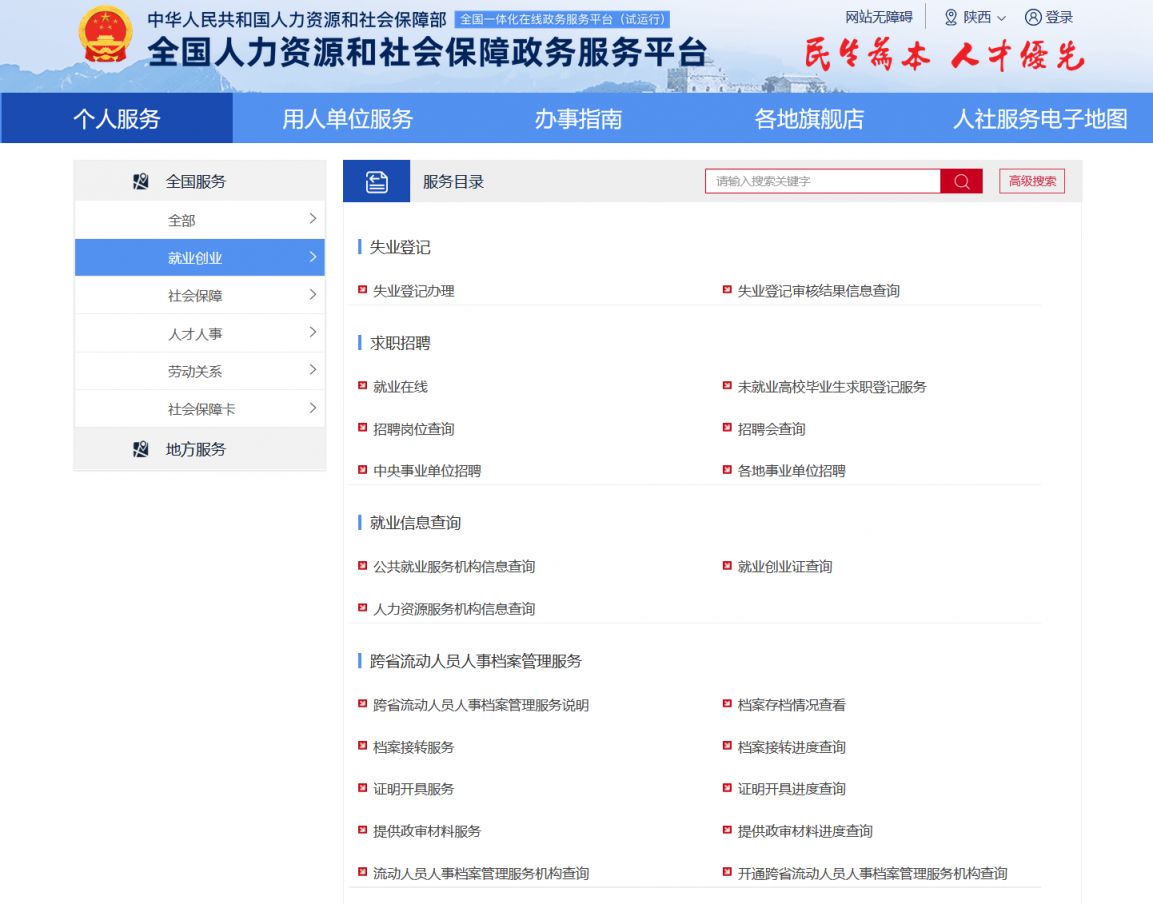Select 社会保障卡 in the sidebar

click(x=201, y=409)
